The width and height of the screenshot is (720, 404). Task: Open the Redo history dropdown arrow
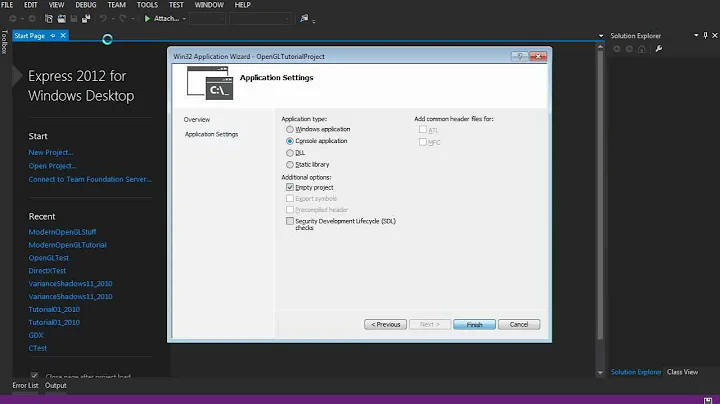point(132,19)
